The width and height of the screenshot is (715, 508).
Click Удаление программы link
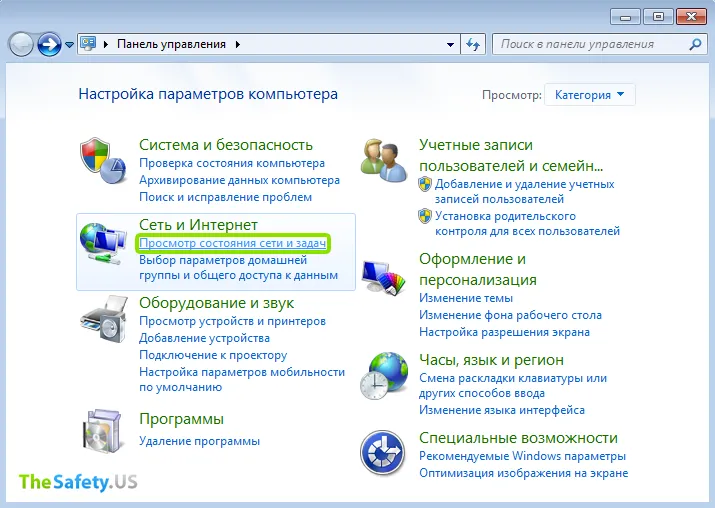pos(199,441)
